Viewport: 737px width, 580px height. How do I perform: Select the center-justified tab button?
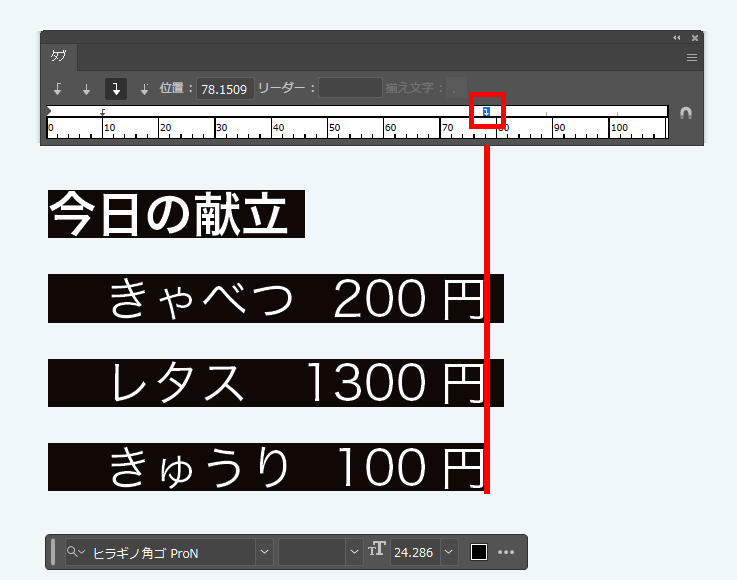(x=86, y=89)
